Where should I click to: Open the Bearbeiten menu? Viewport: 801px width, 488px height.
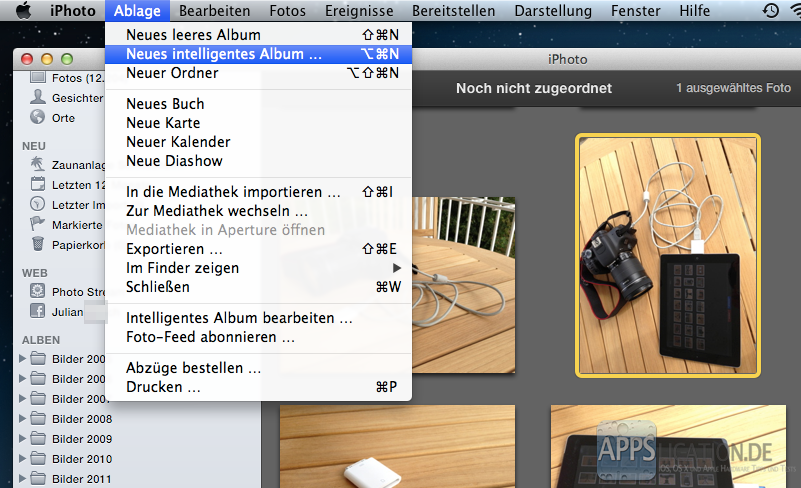215,11
